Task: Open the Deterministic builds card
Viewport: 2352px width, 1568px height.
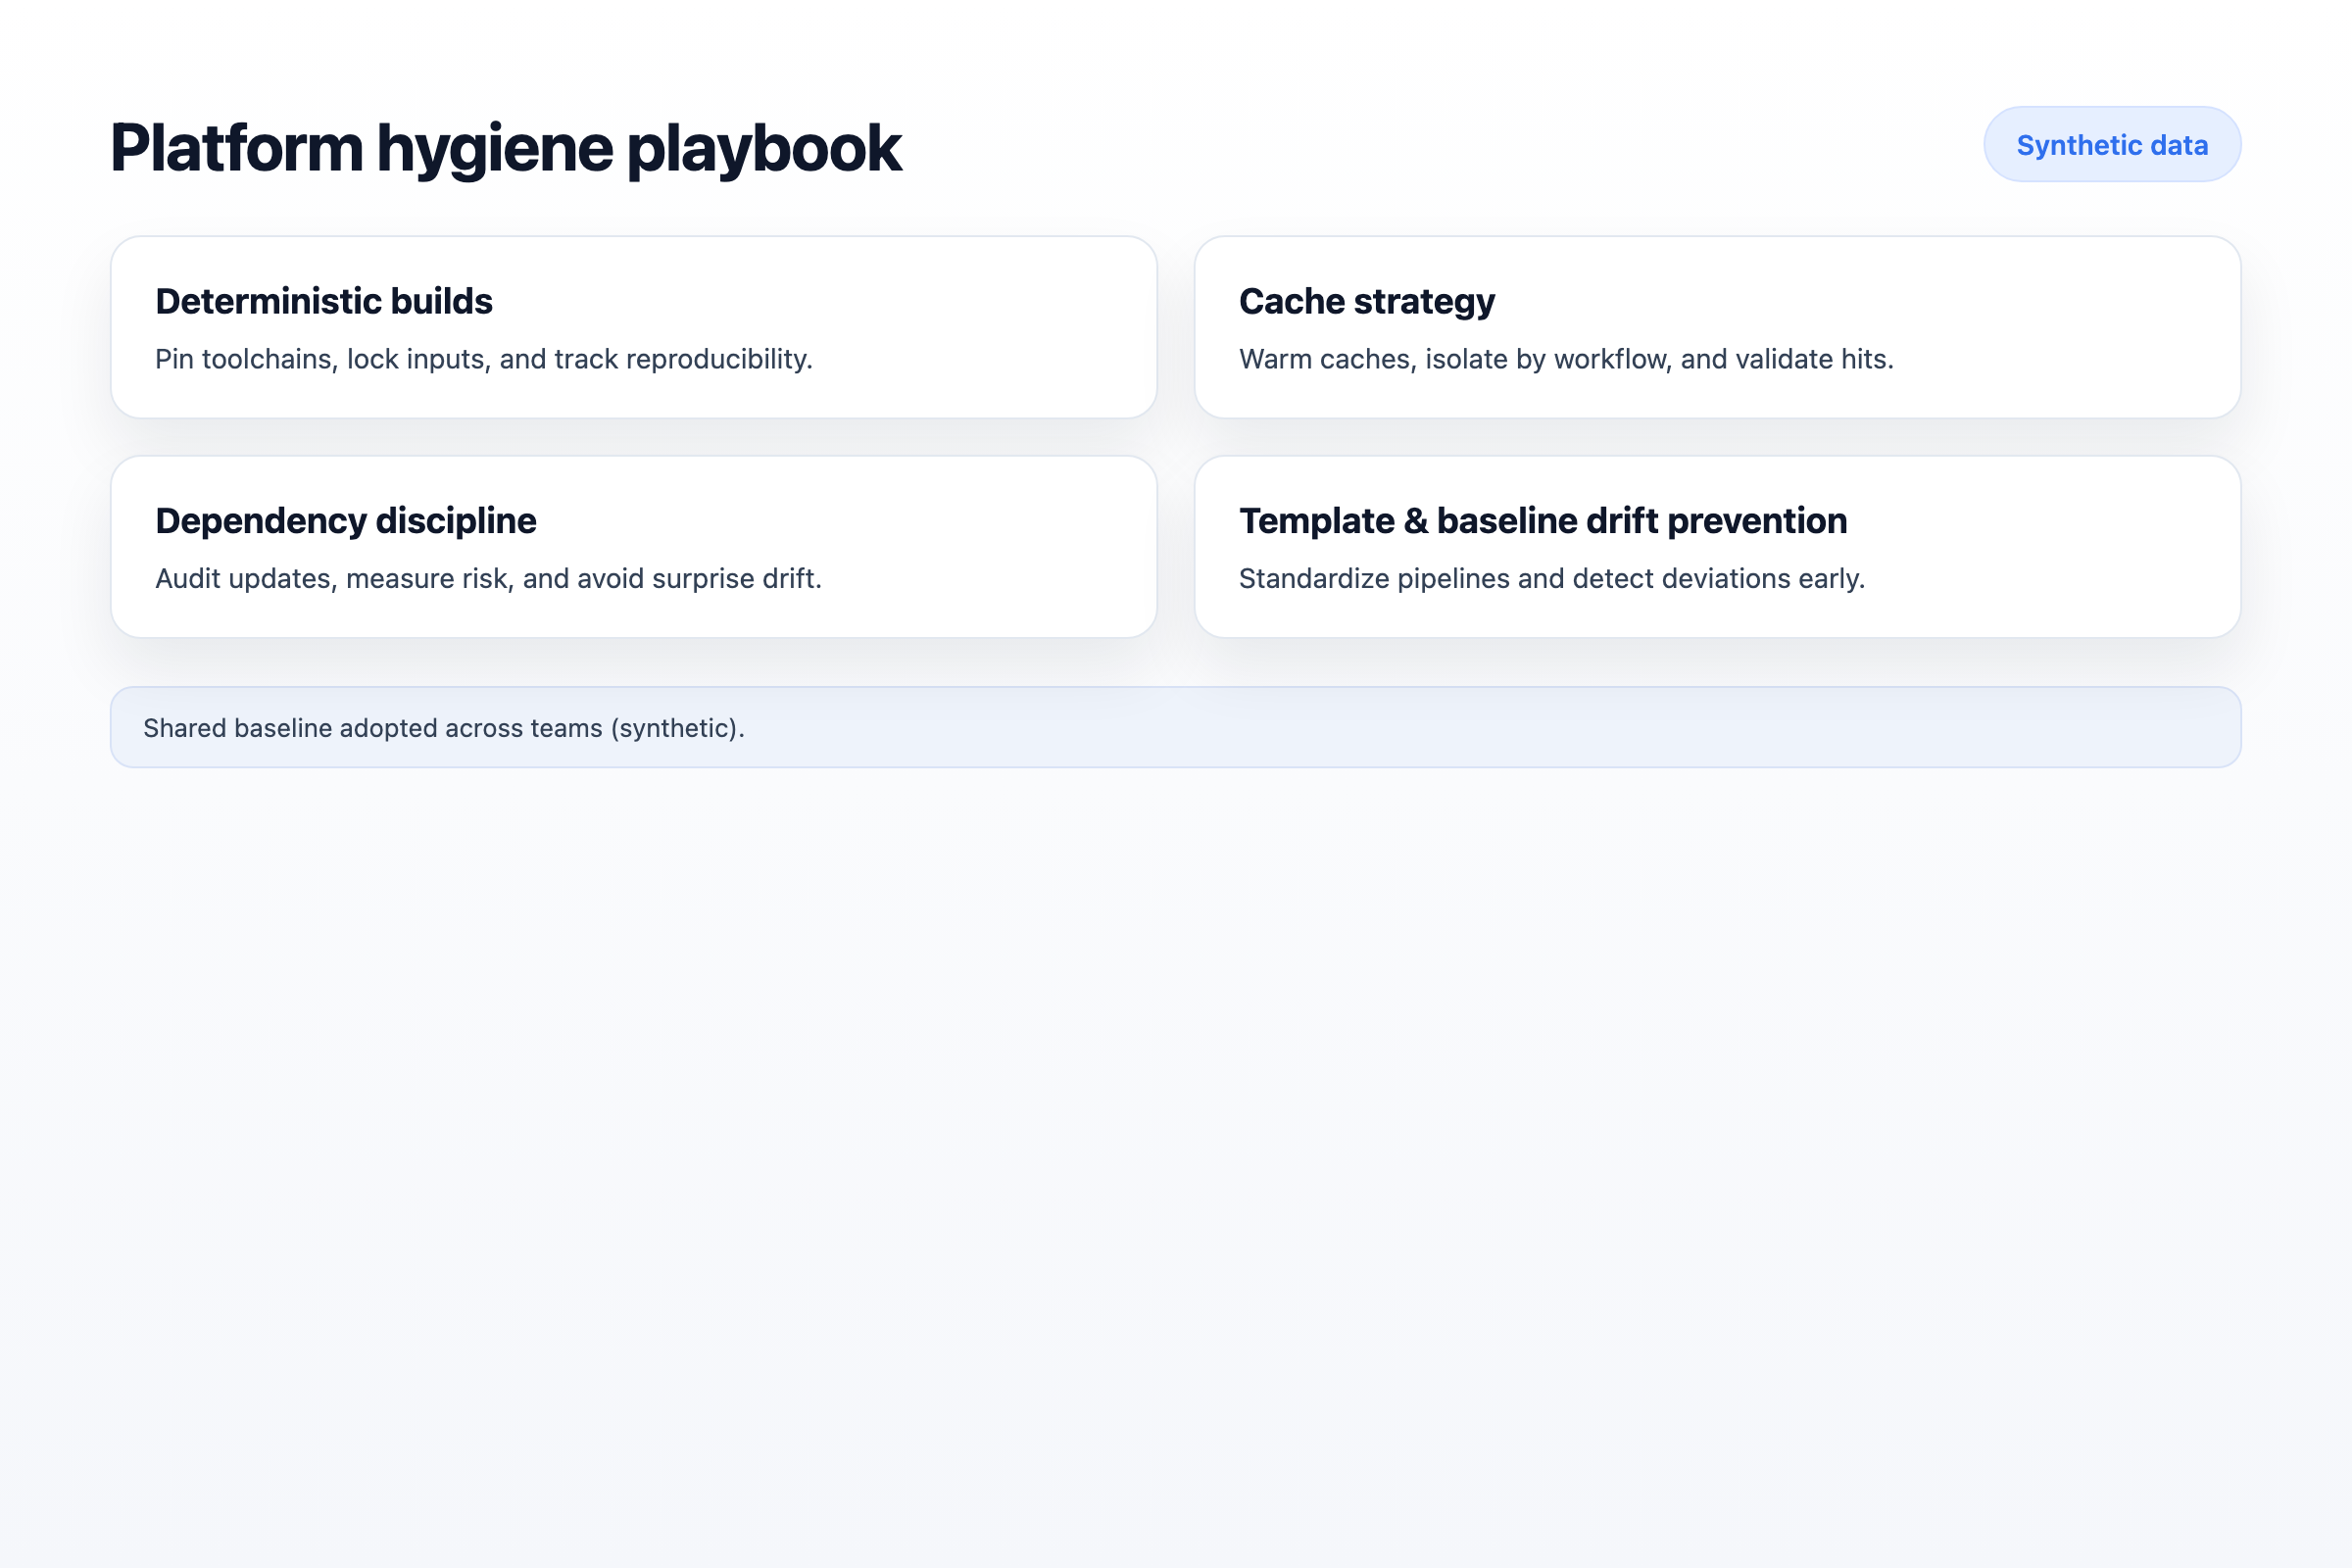Action: 634,326
